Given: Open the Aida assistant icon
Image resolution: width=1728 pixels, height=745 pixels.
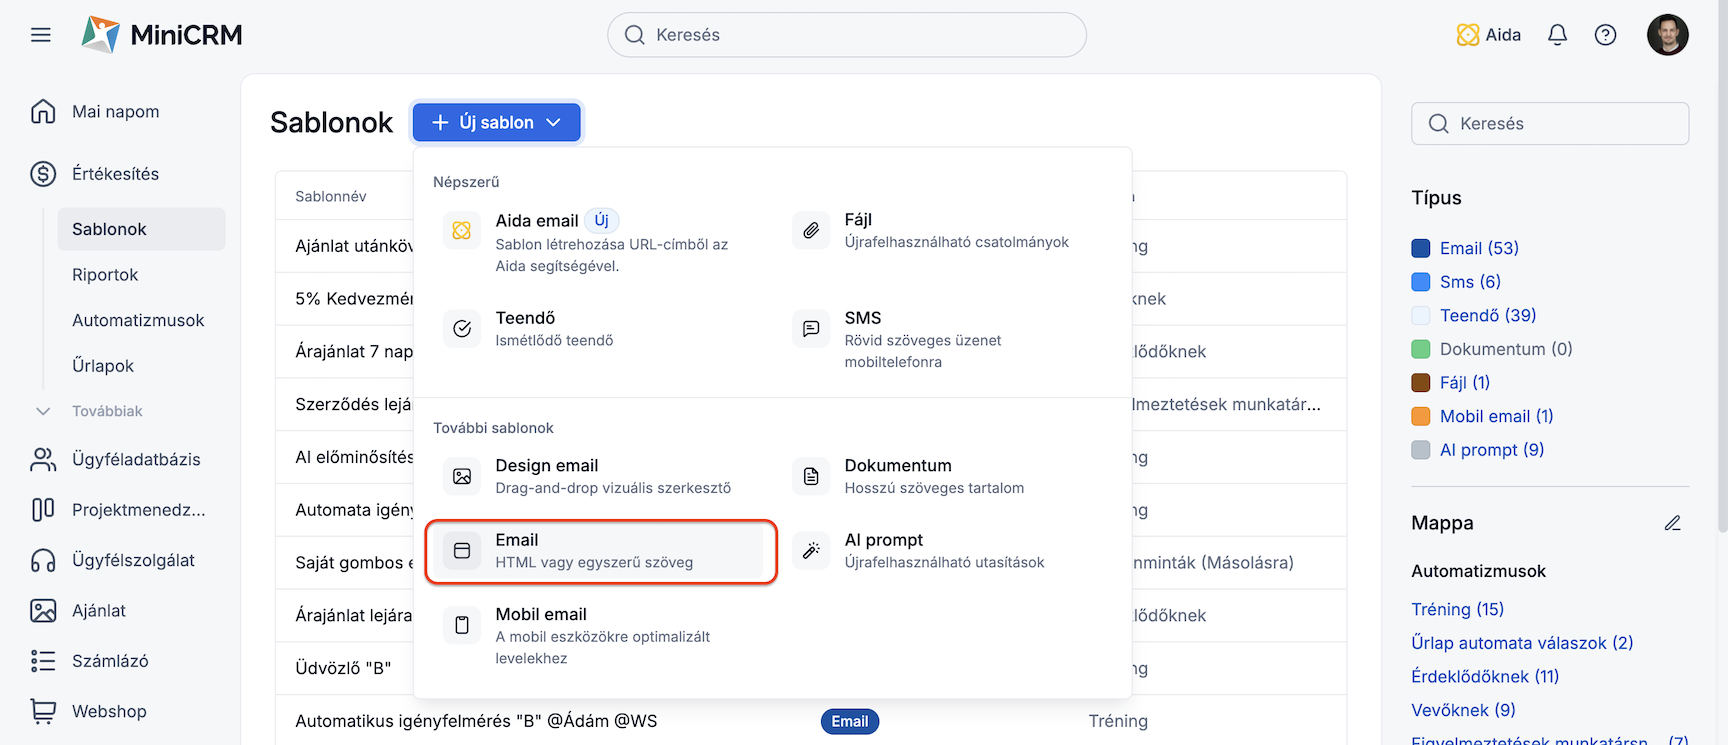Looking at the screenshot, I should click(x=1467, y=35).
